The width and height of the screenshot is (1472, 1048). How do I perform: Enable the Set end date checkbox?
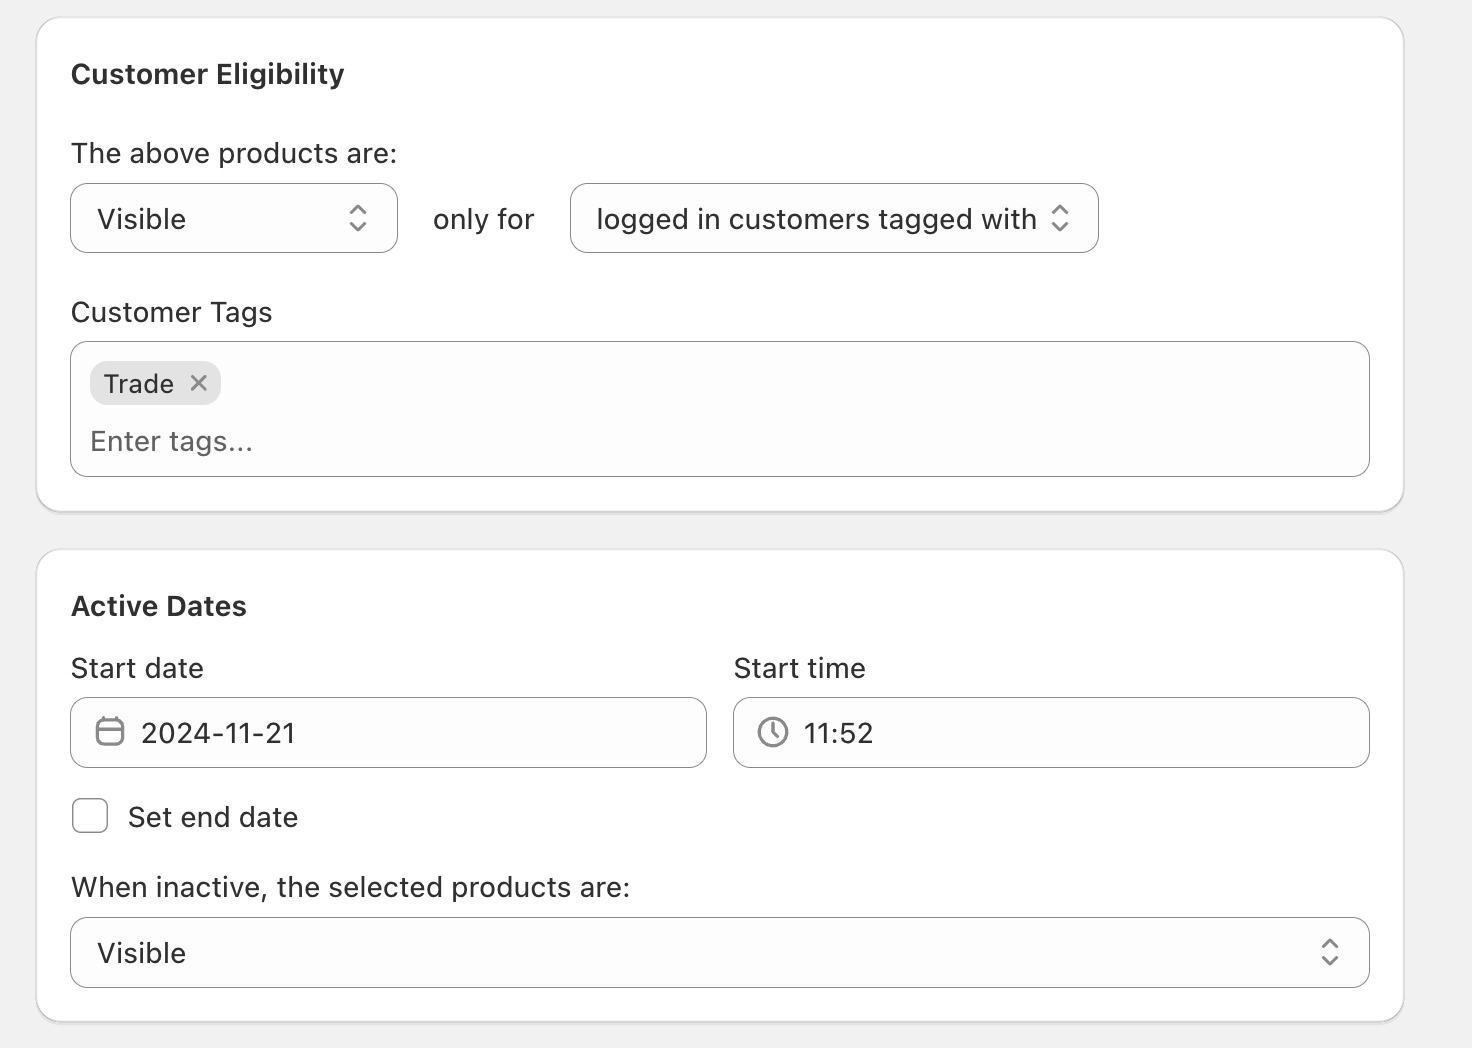point(89,816)
